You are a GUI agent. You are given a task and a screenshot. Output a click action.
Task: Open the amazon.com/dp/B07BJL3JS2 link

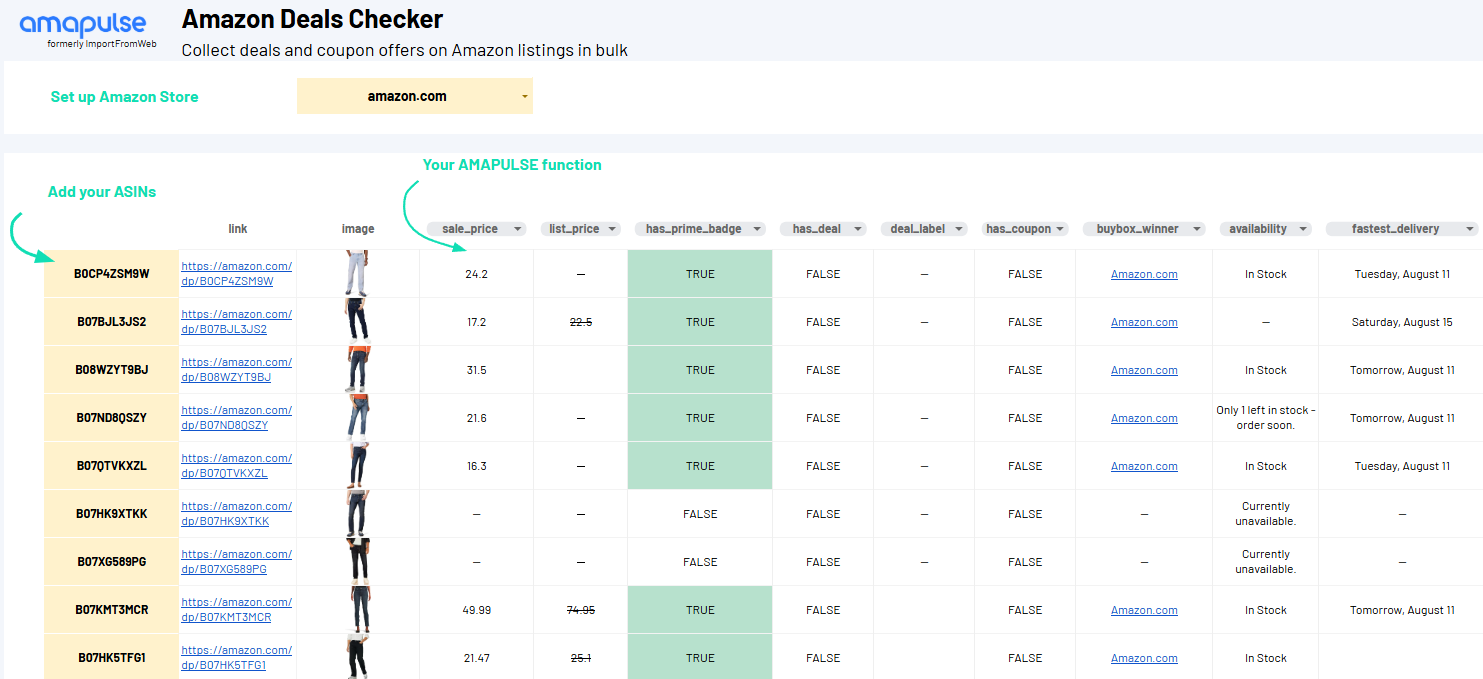tap(237, 322)
